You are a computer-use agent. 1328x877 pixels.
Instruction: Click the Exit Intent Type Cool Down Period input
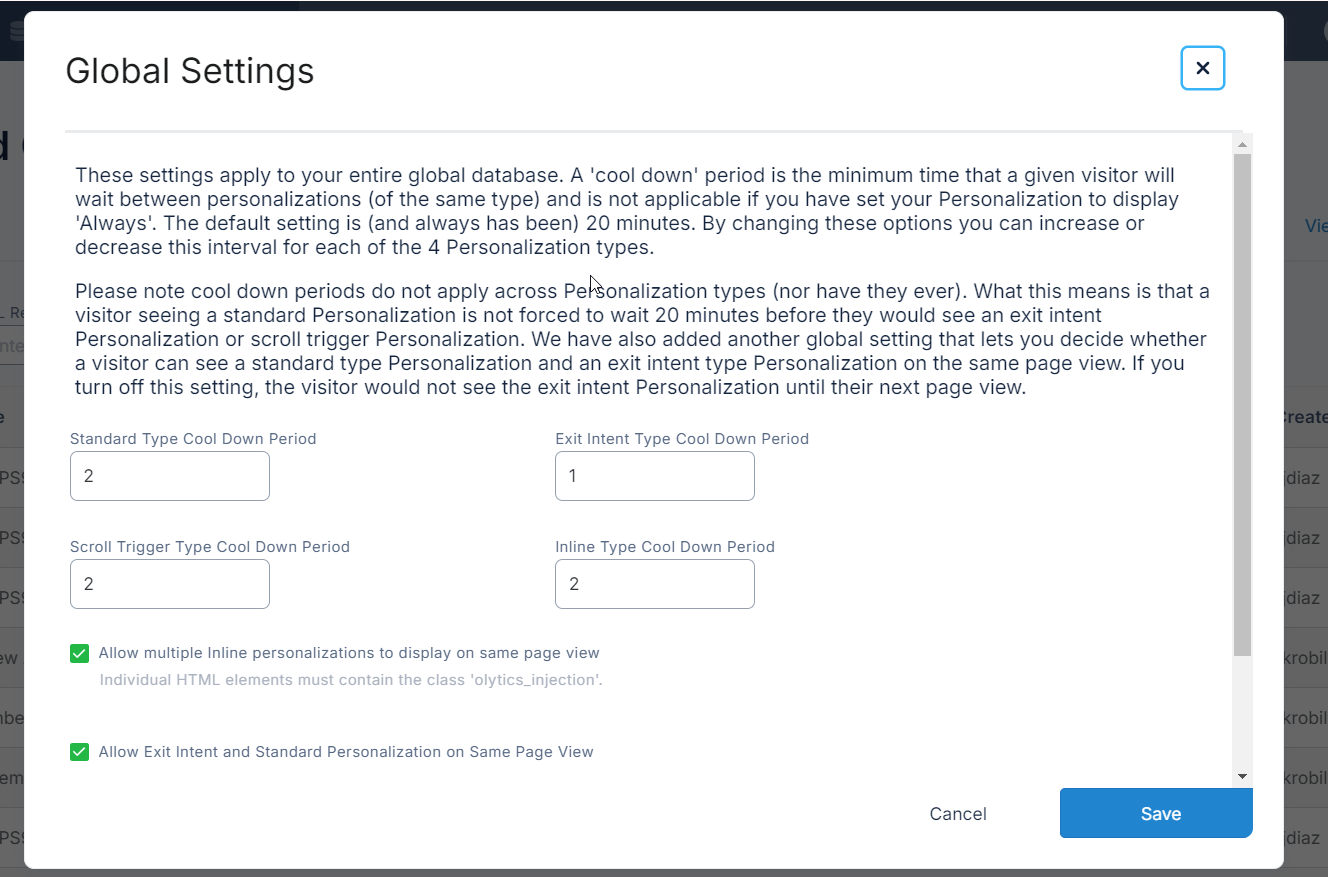pos(654,476)
